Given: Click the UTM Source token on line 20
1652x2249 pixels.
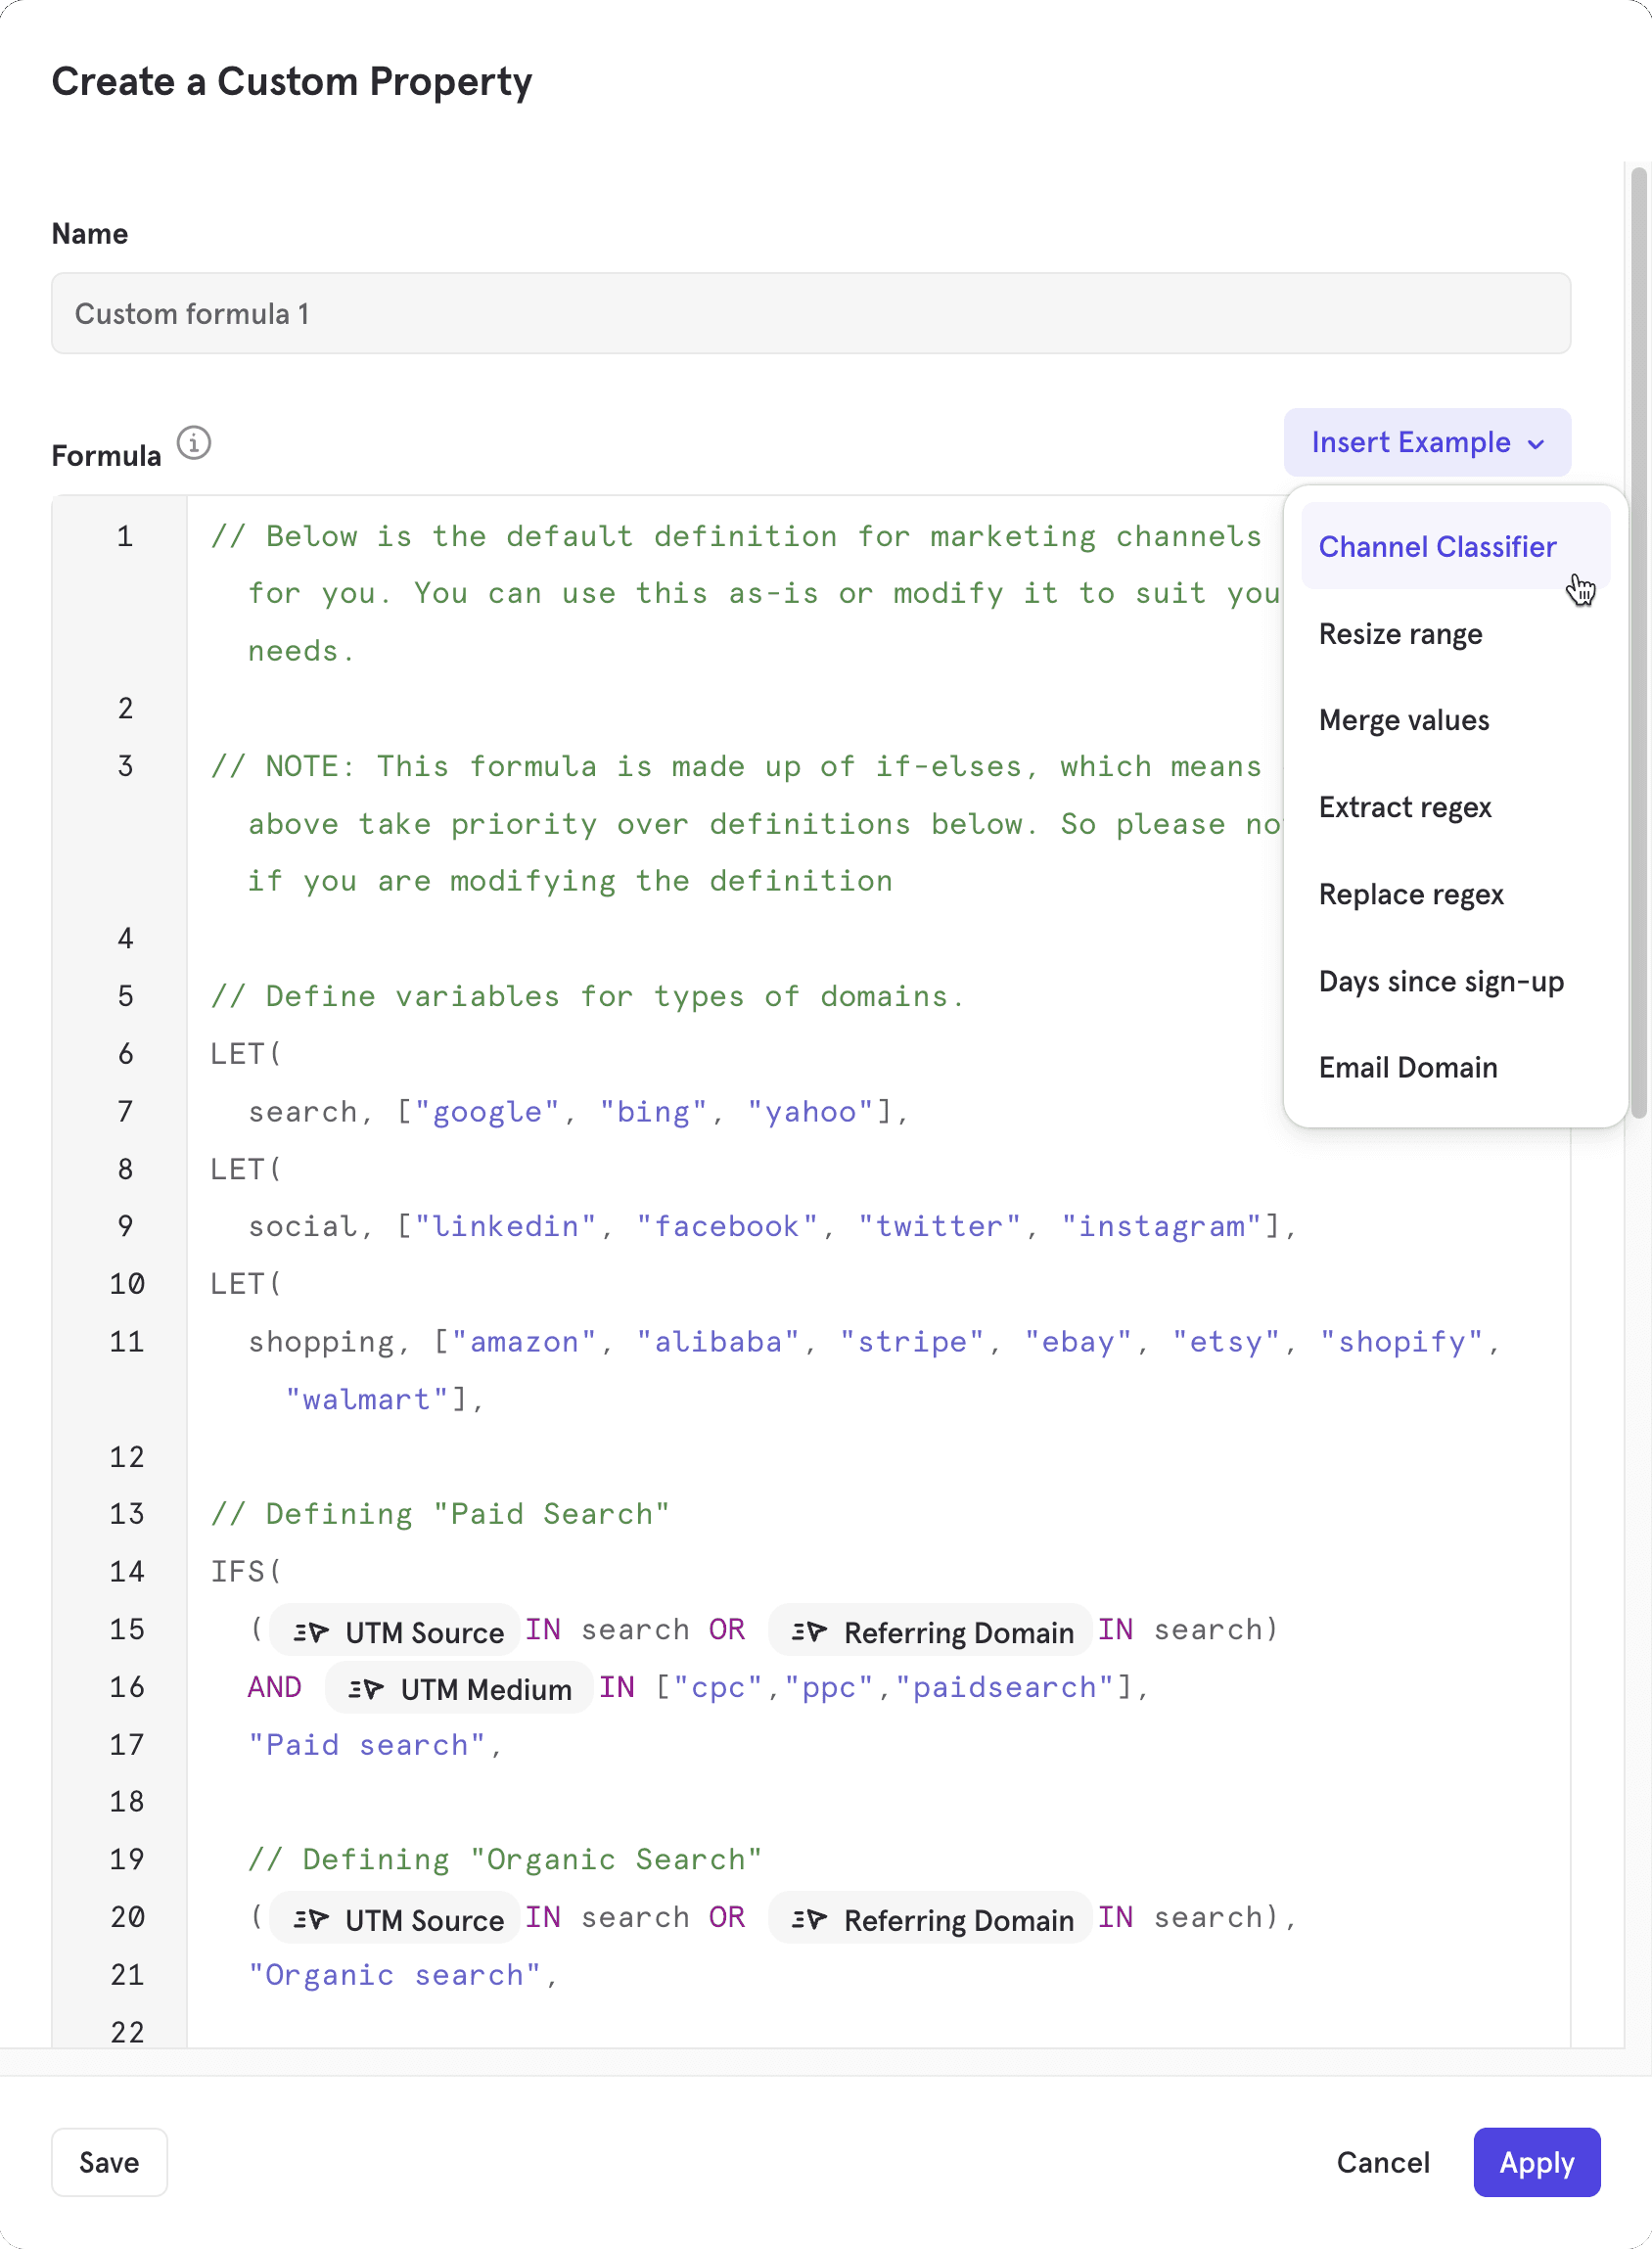Looking at the screenshot, I should (x=394, y=1918).
